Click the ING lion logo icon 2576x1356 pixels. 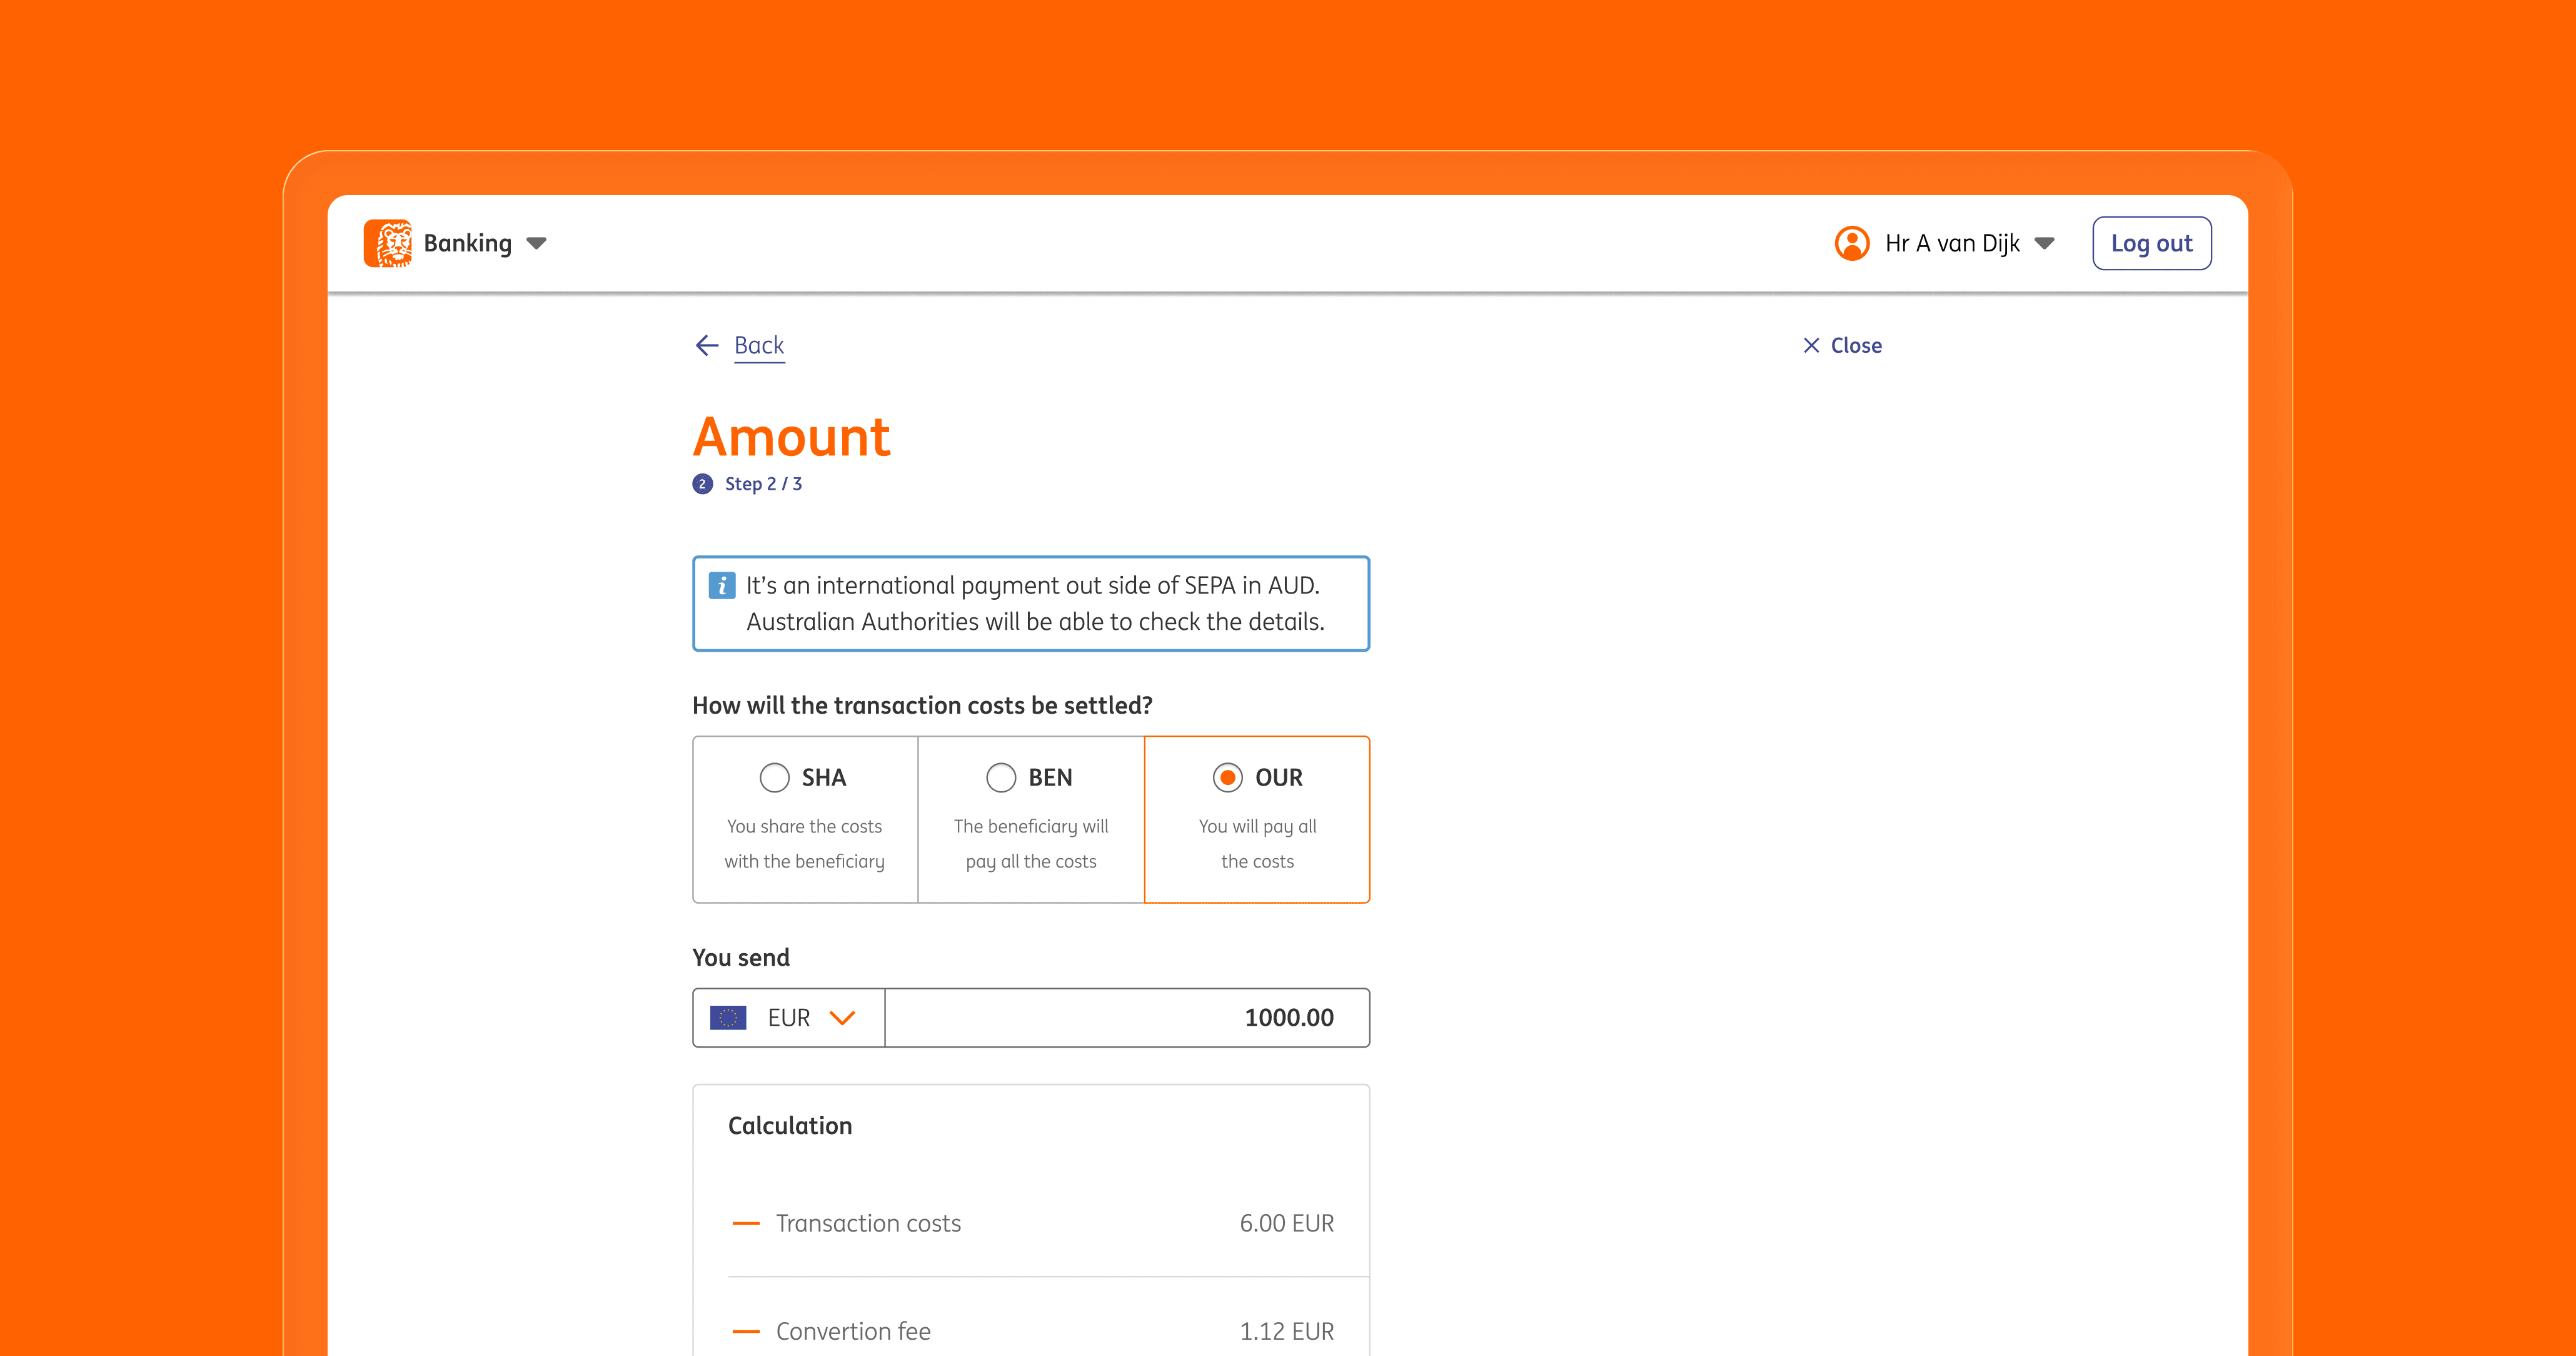click(x=388, y=243)
